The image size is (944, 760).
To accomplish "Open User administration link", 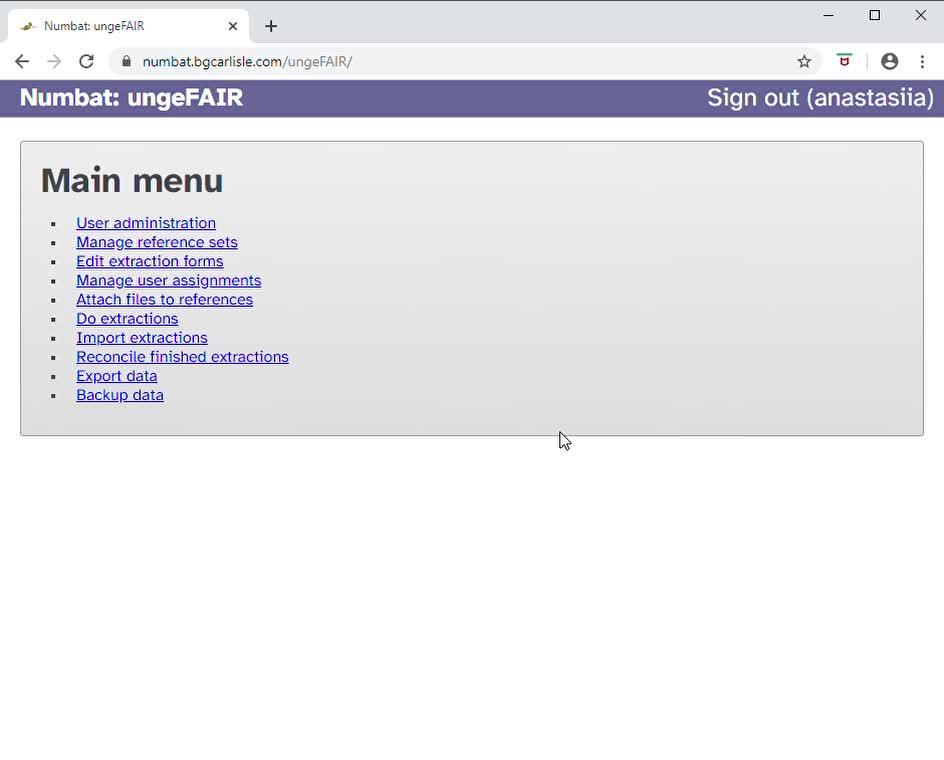I will click(x=146, y=223).
